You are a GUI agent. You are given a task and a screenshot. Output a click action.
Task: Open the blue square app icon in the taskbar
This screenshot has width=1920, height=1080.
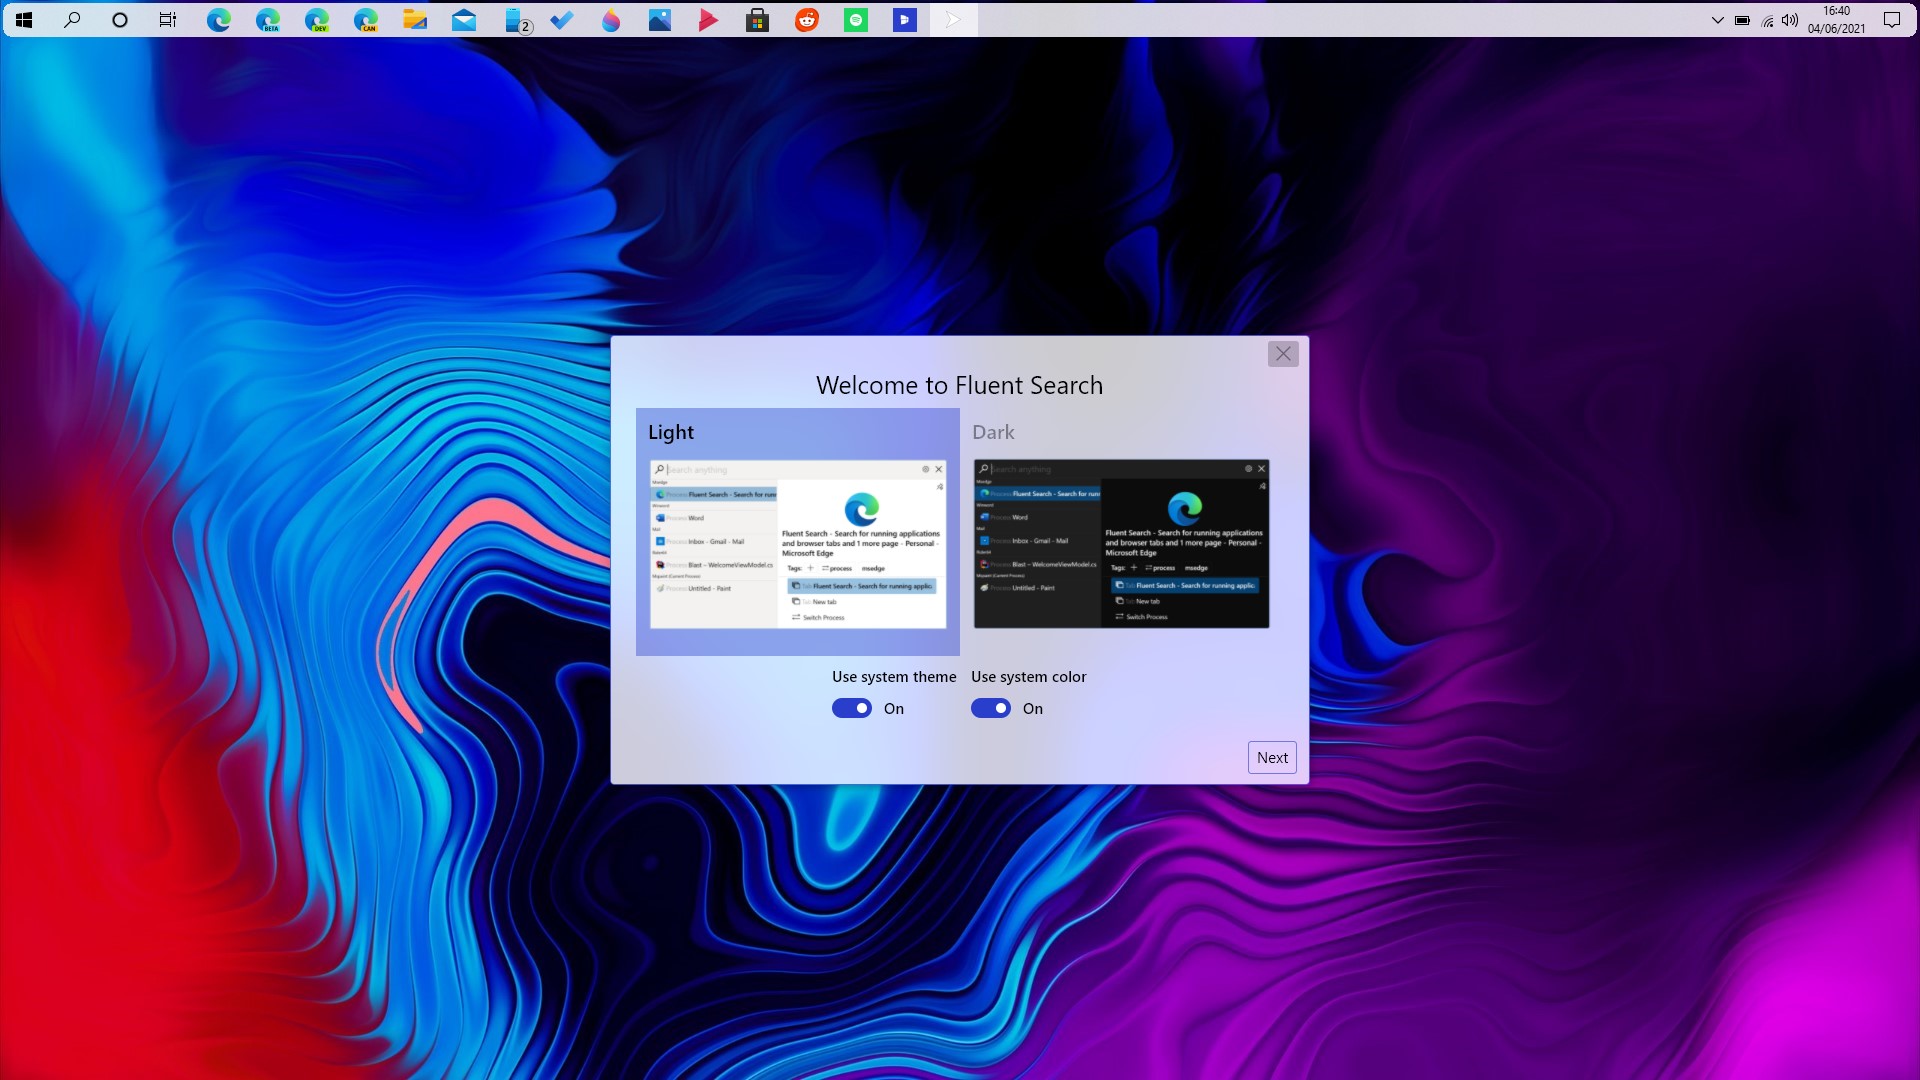click(904, 20)
